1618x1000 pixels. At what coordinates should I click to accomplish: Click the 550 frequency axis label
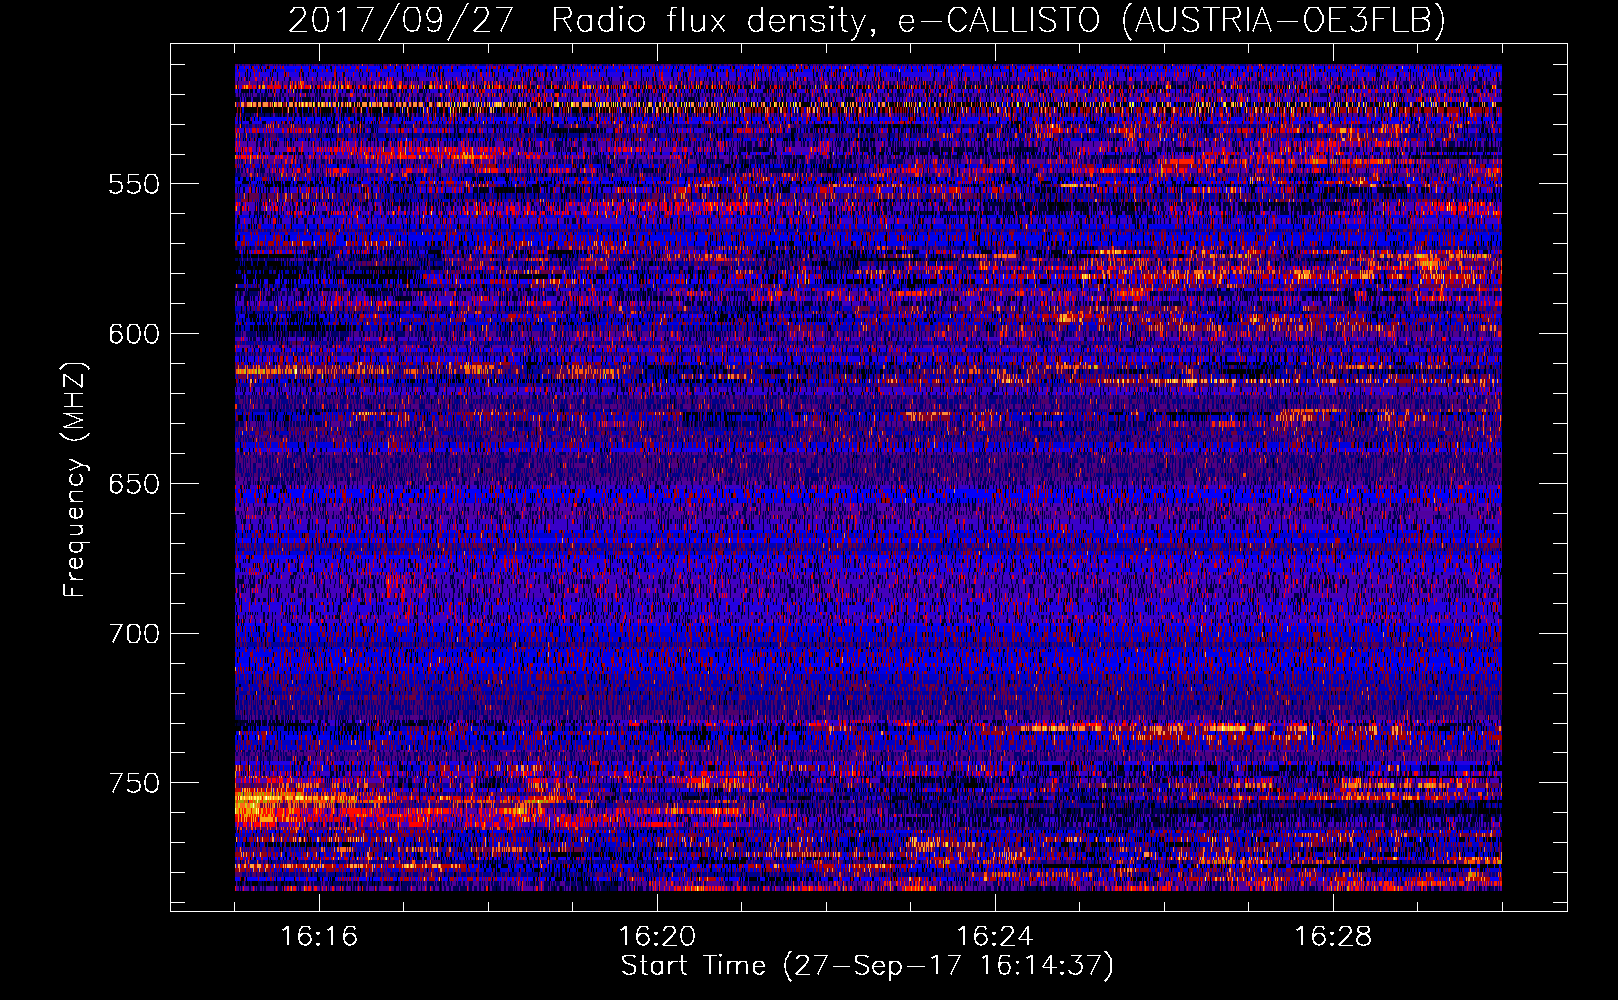point(134,184)
